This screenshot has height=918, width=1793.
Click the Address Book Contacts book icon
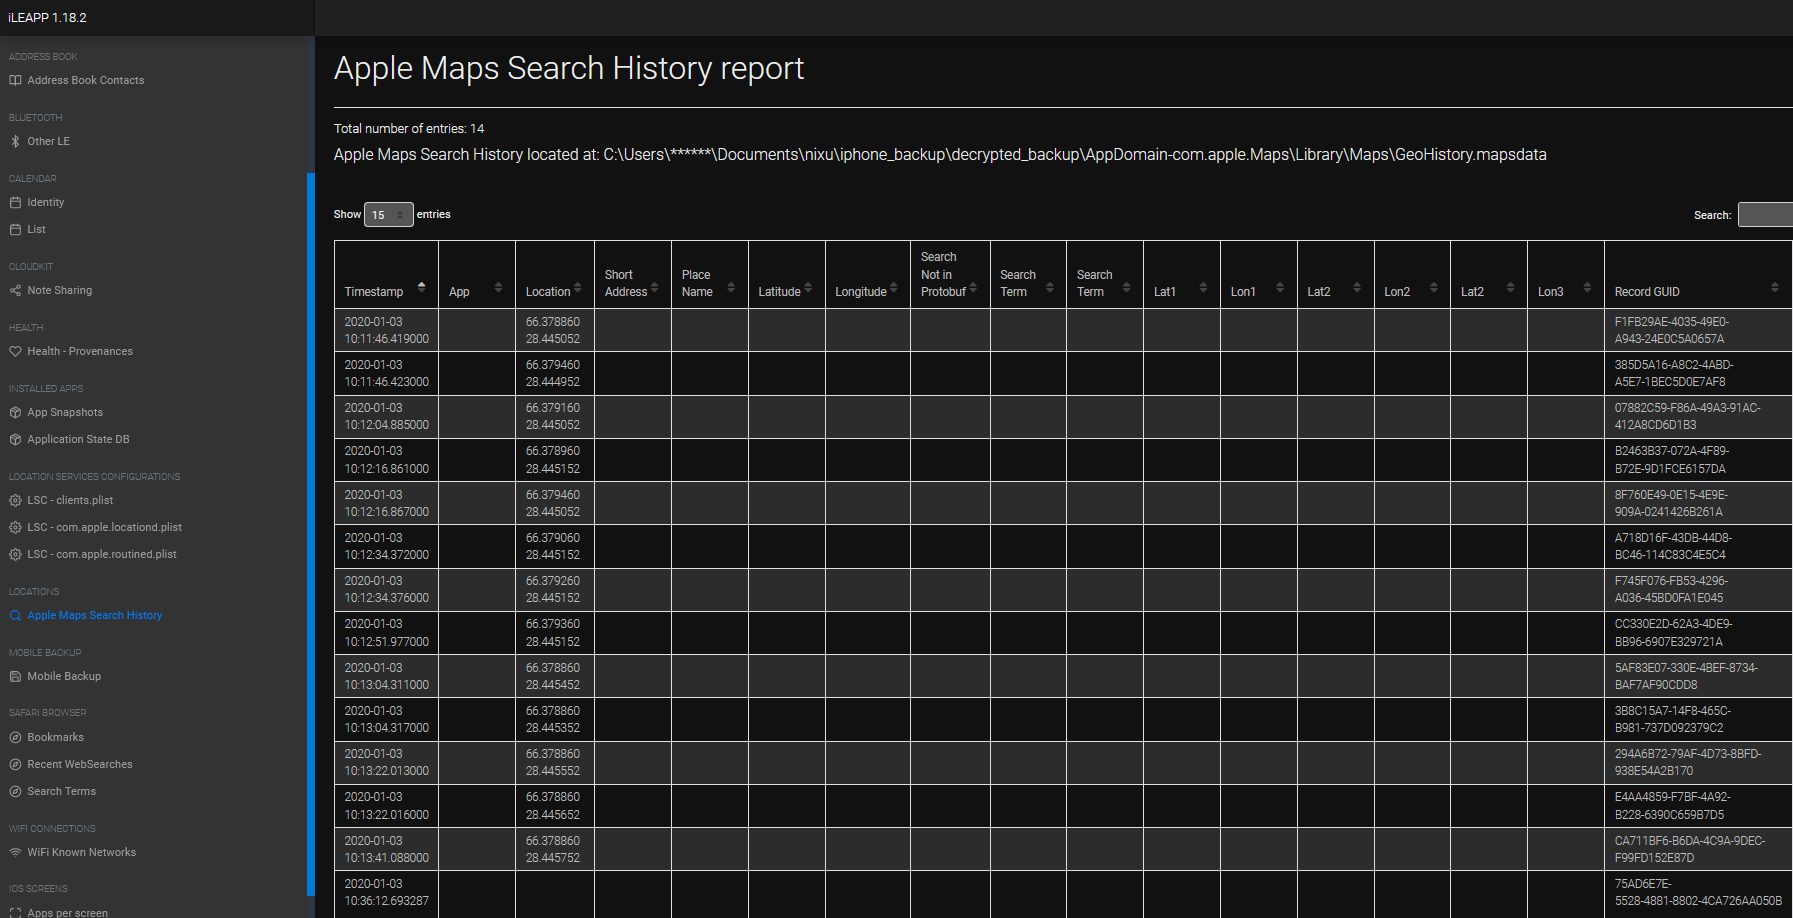pos(15,80)
